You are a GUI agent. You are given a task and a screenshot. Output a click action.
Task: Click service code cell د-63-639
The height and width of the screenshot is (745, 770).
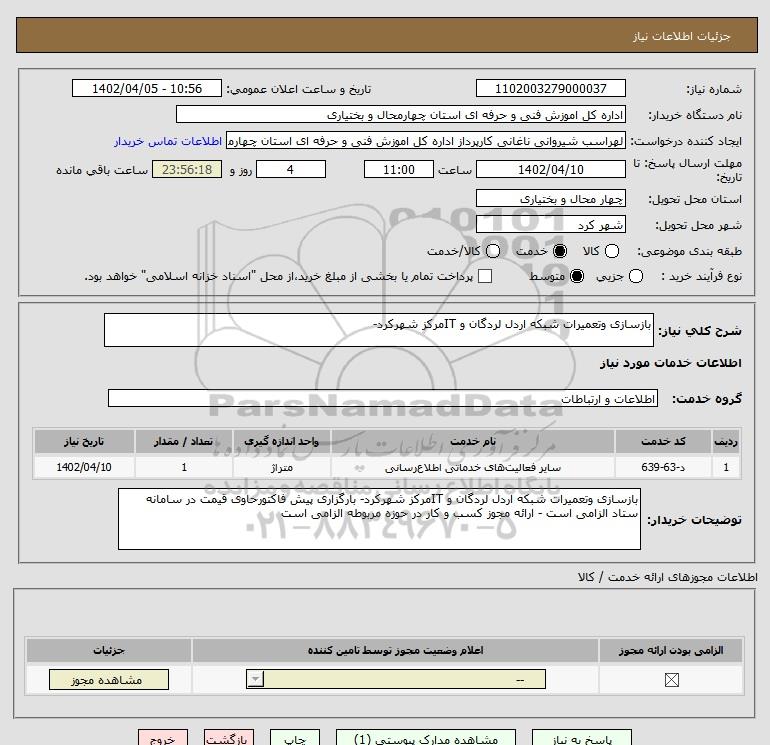tap(663, 467)
